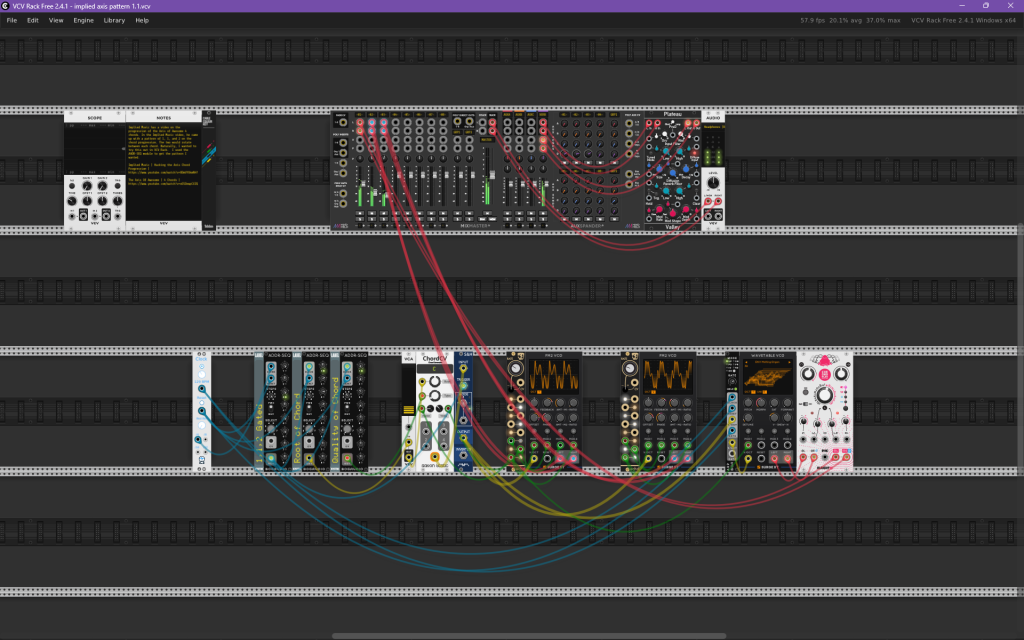Click the ChordCV chord name display
Image resolution: width=1024 pixels, height=640 pixels.
coord(435,369)
